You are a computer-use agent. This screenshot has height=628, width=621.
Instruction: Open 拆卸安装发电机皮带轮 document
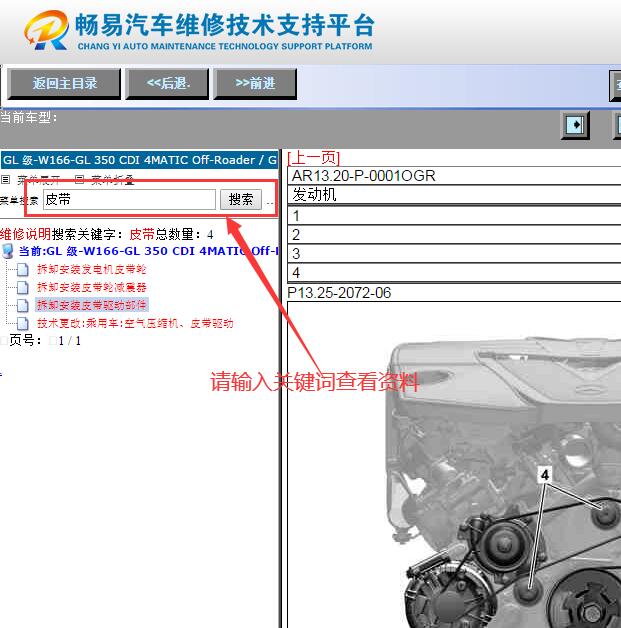click(x=92, y=269)
